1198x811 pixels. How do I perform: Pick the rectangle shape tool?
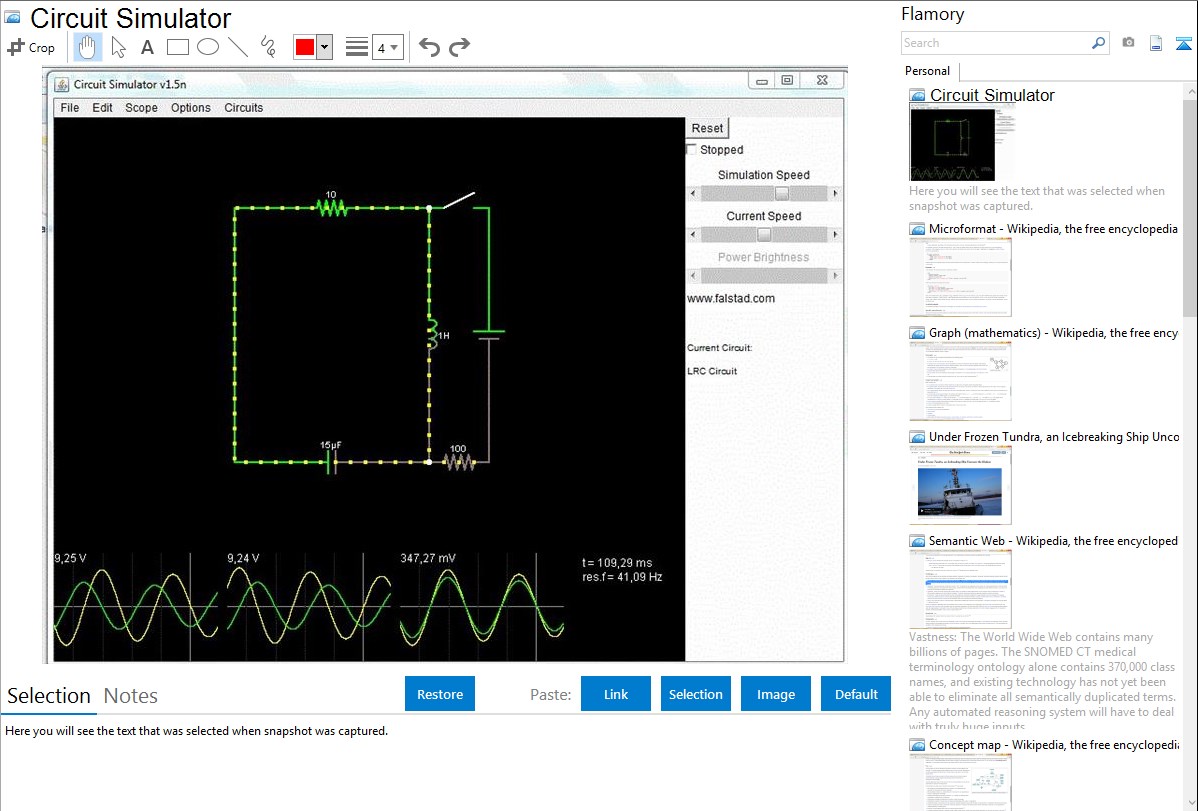click(177, 47)
